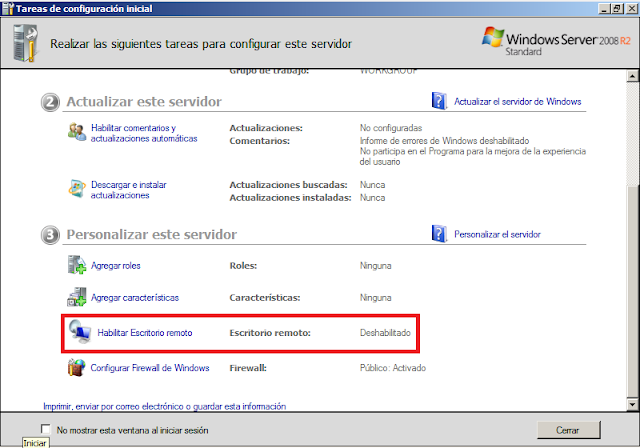Click the 'Deshabilitado' remote desktop status
The width and height of the screenshot is (640, 448).
[x=385, y=333]
